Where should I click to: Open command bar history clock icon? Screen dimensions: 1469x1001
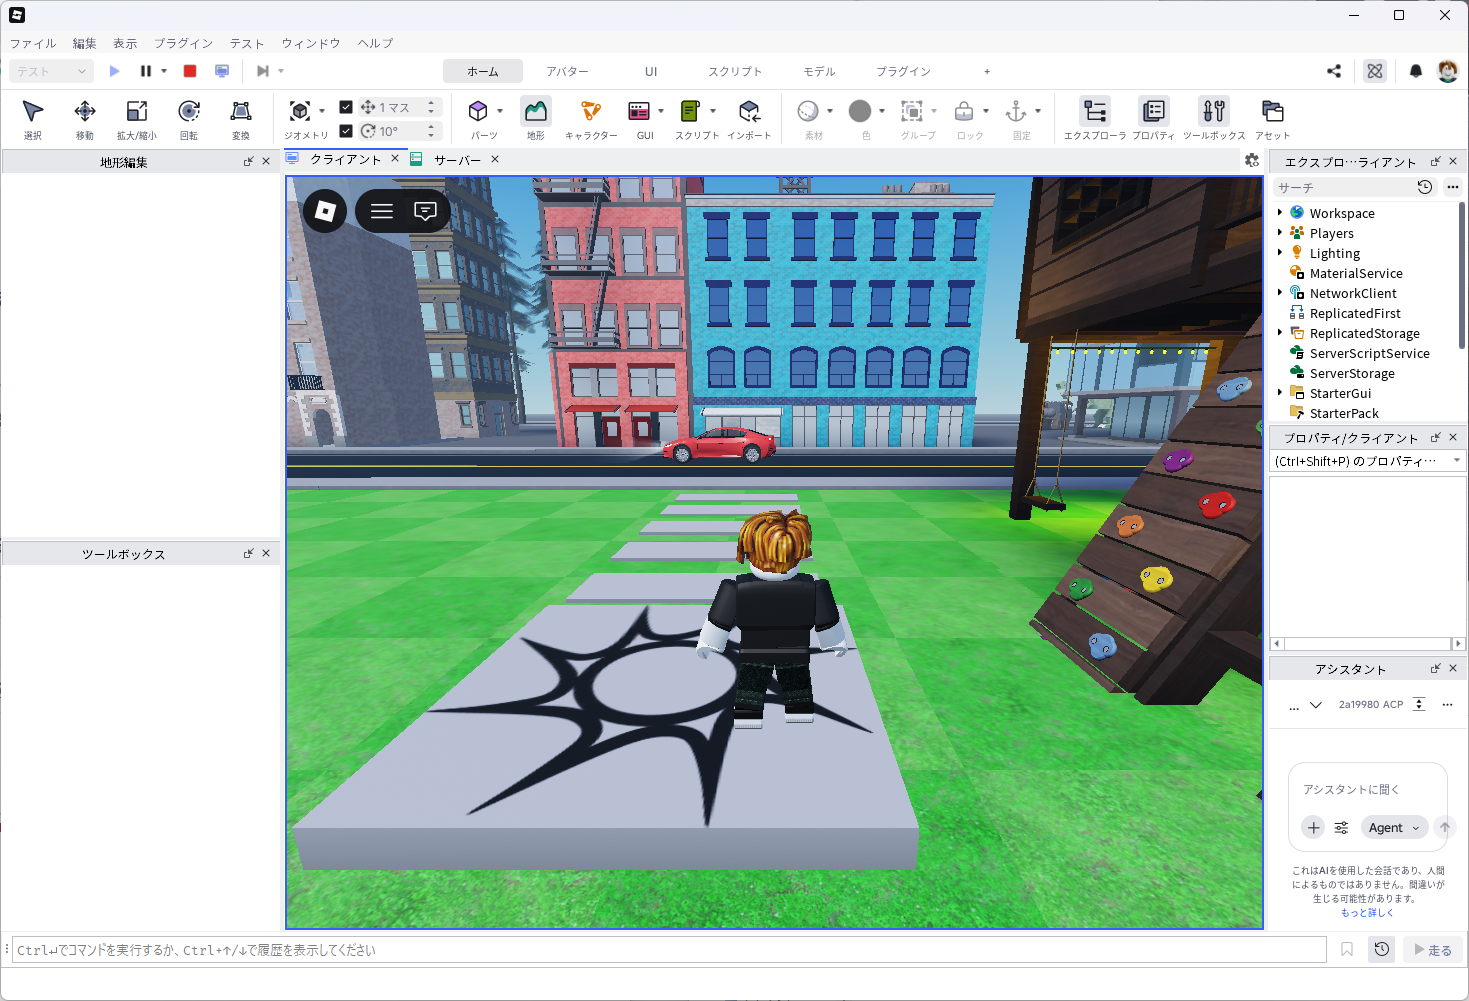point(1382,949)
